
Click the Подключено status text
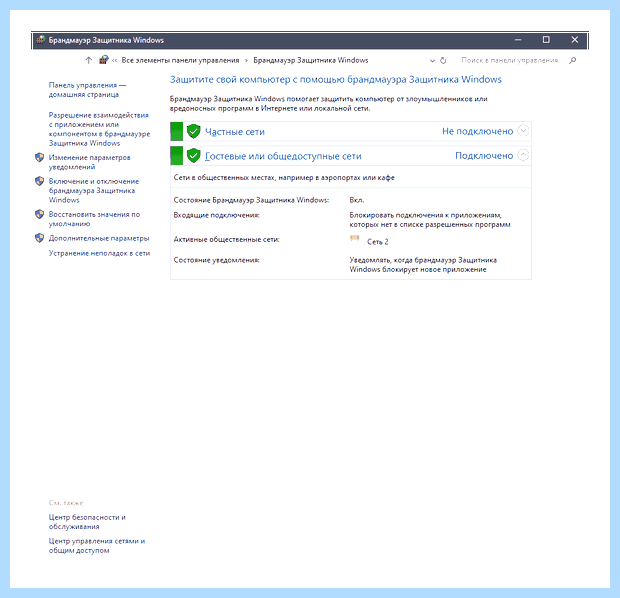[x=484, y=155]
